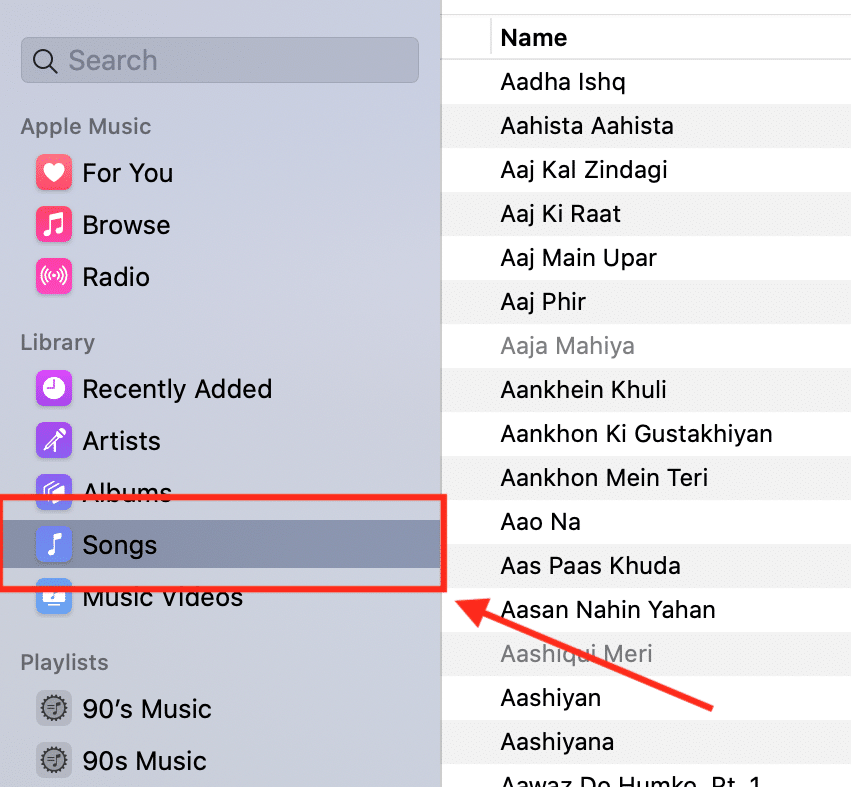Click the Songs note icon
Image resolution: width=851 pixels, height=787 pixels.
(53, 545)
